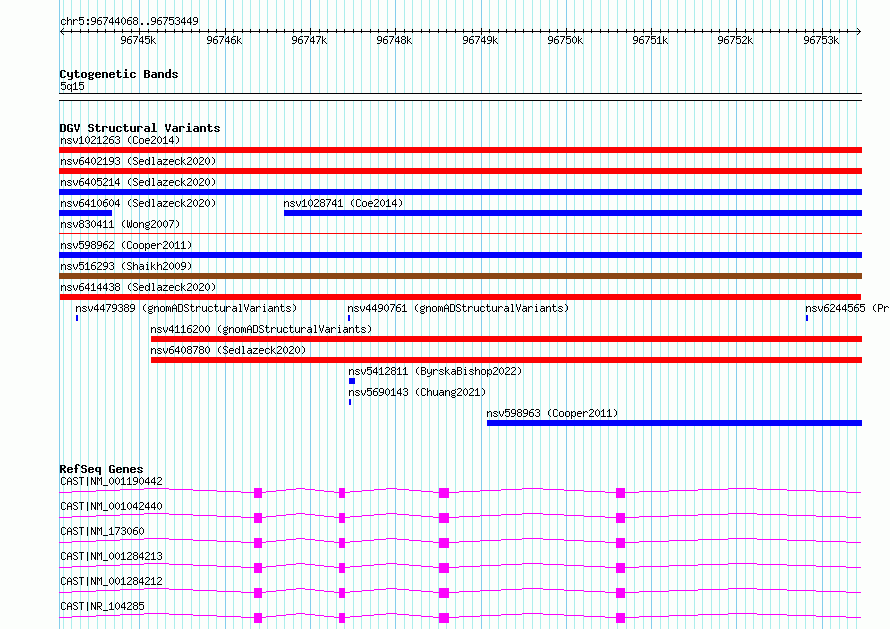Click the nsv4479389 gnomAD variant label

186,308
